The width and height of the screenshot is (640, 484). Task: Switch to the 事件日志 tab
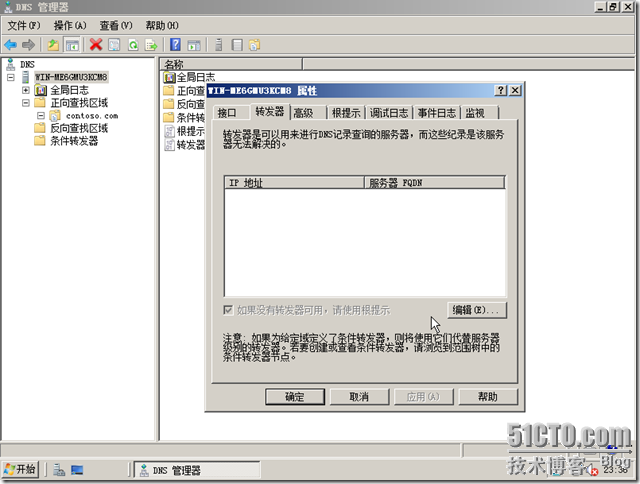[437, 113]
